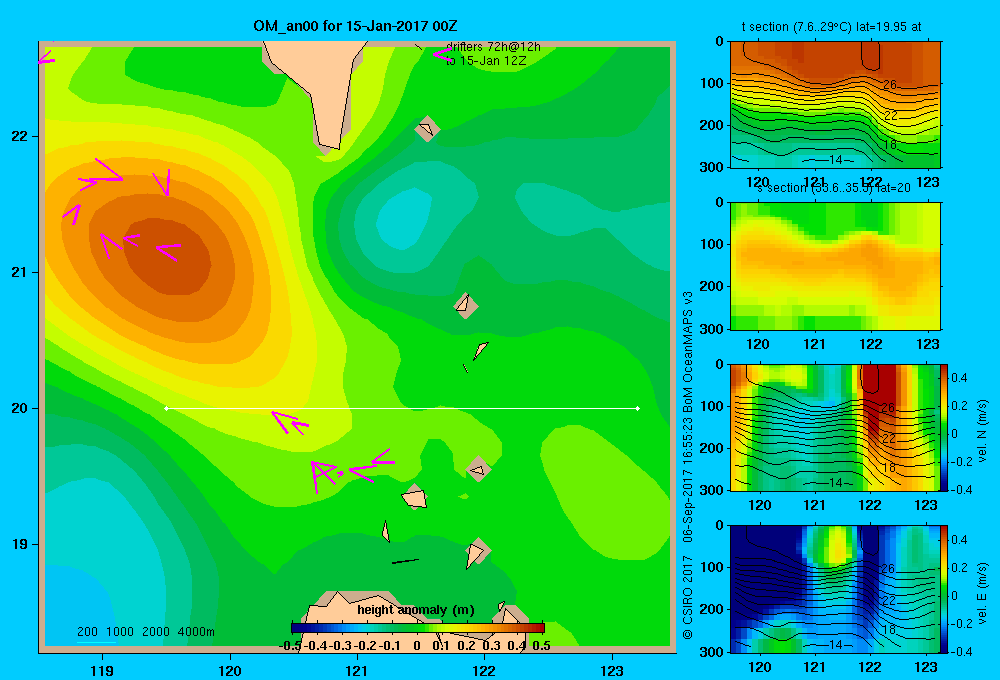1000x680 pixels.
Task: Click the "OM_an00 for 15-Jan-2017 00Z" title
Action: click(x=355, y=26)
